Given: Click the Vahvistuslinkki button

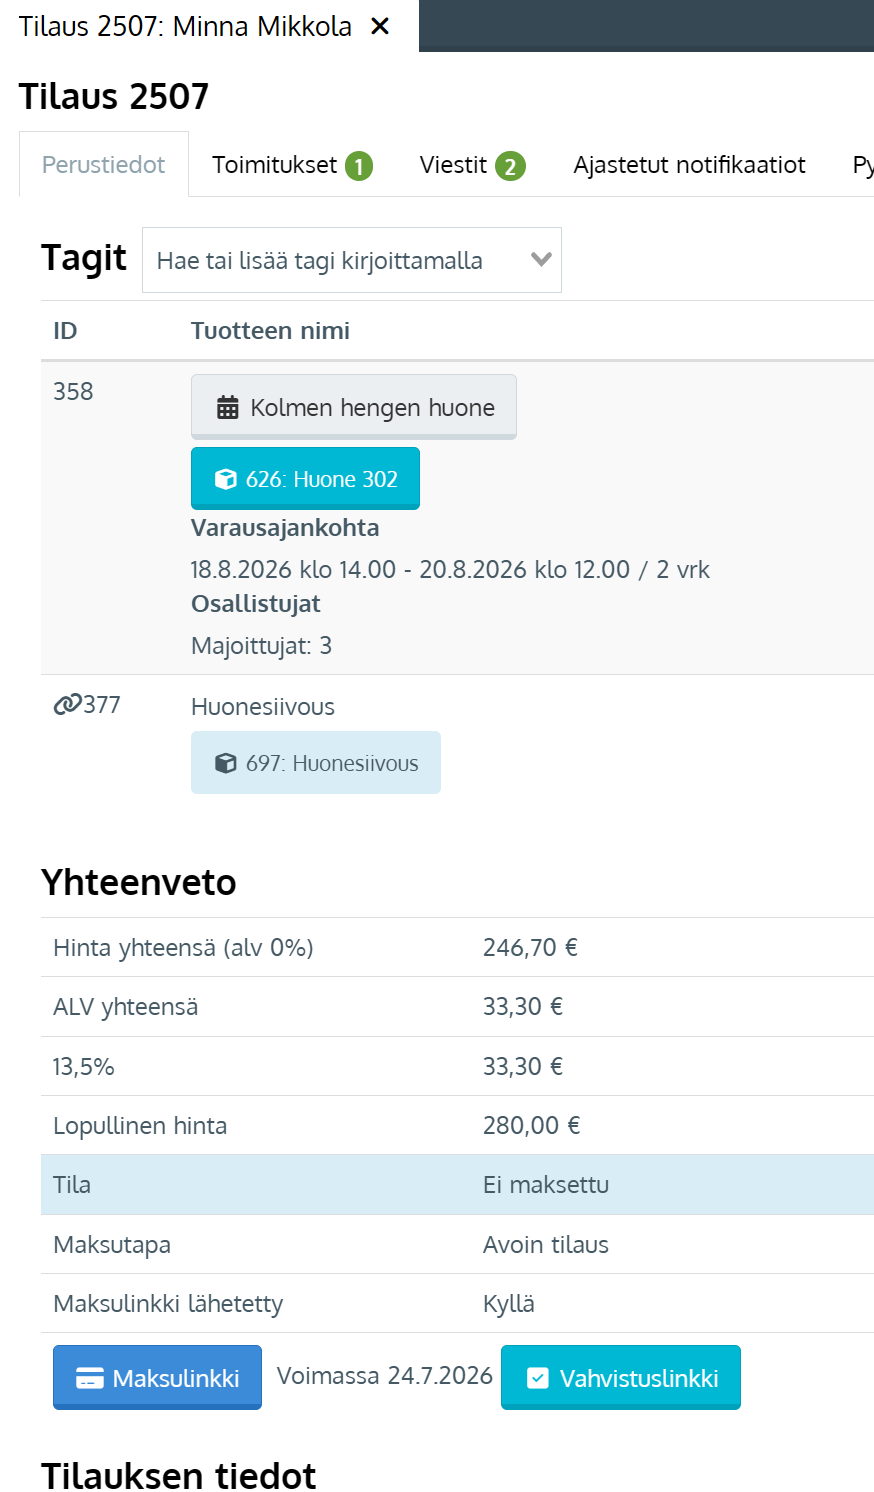Looking at the screenshot, I should pyautogui.click(x=621, y=1378).
